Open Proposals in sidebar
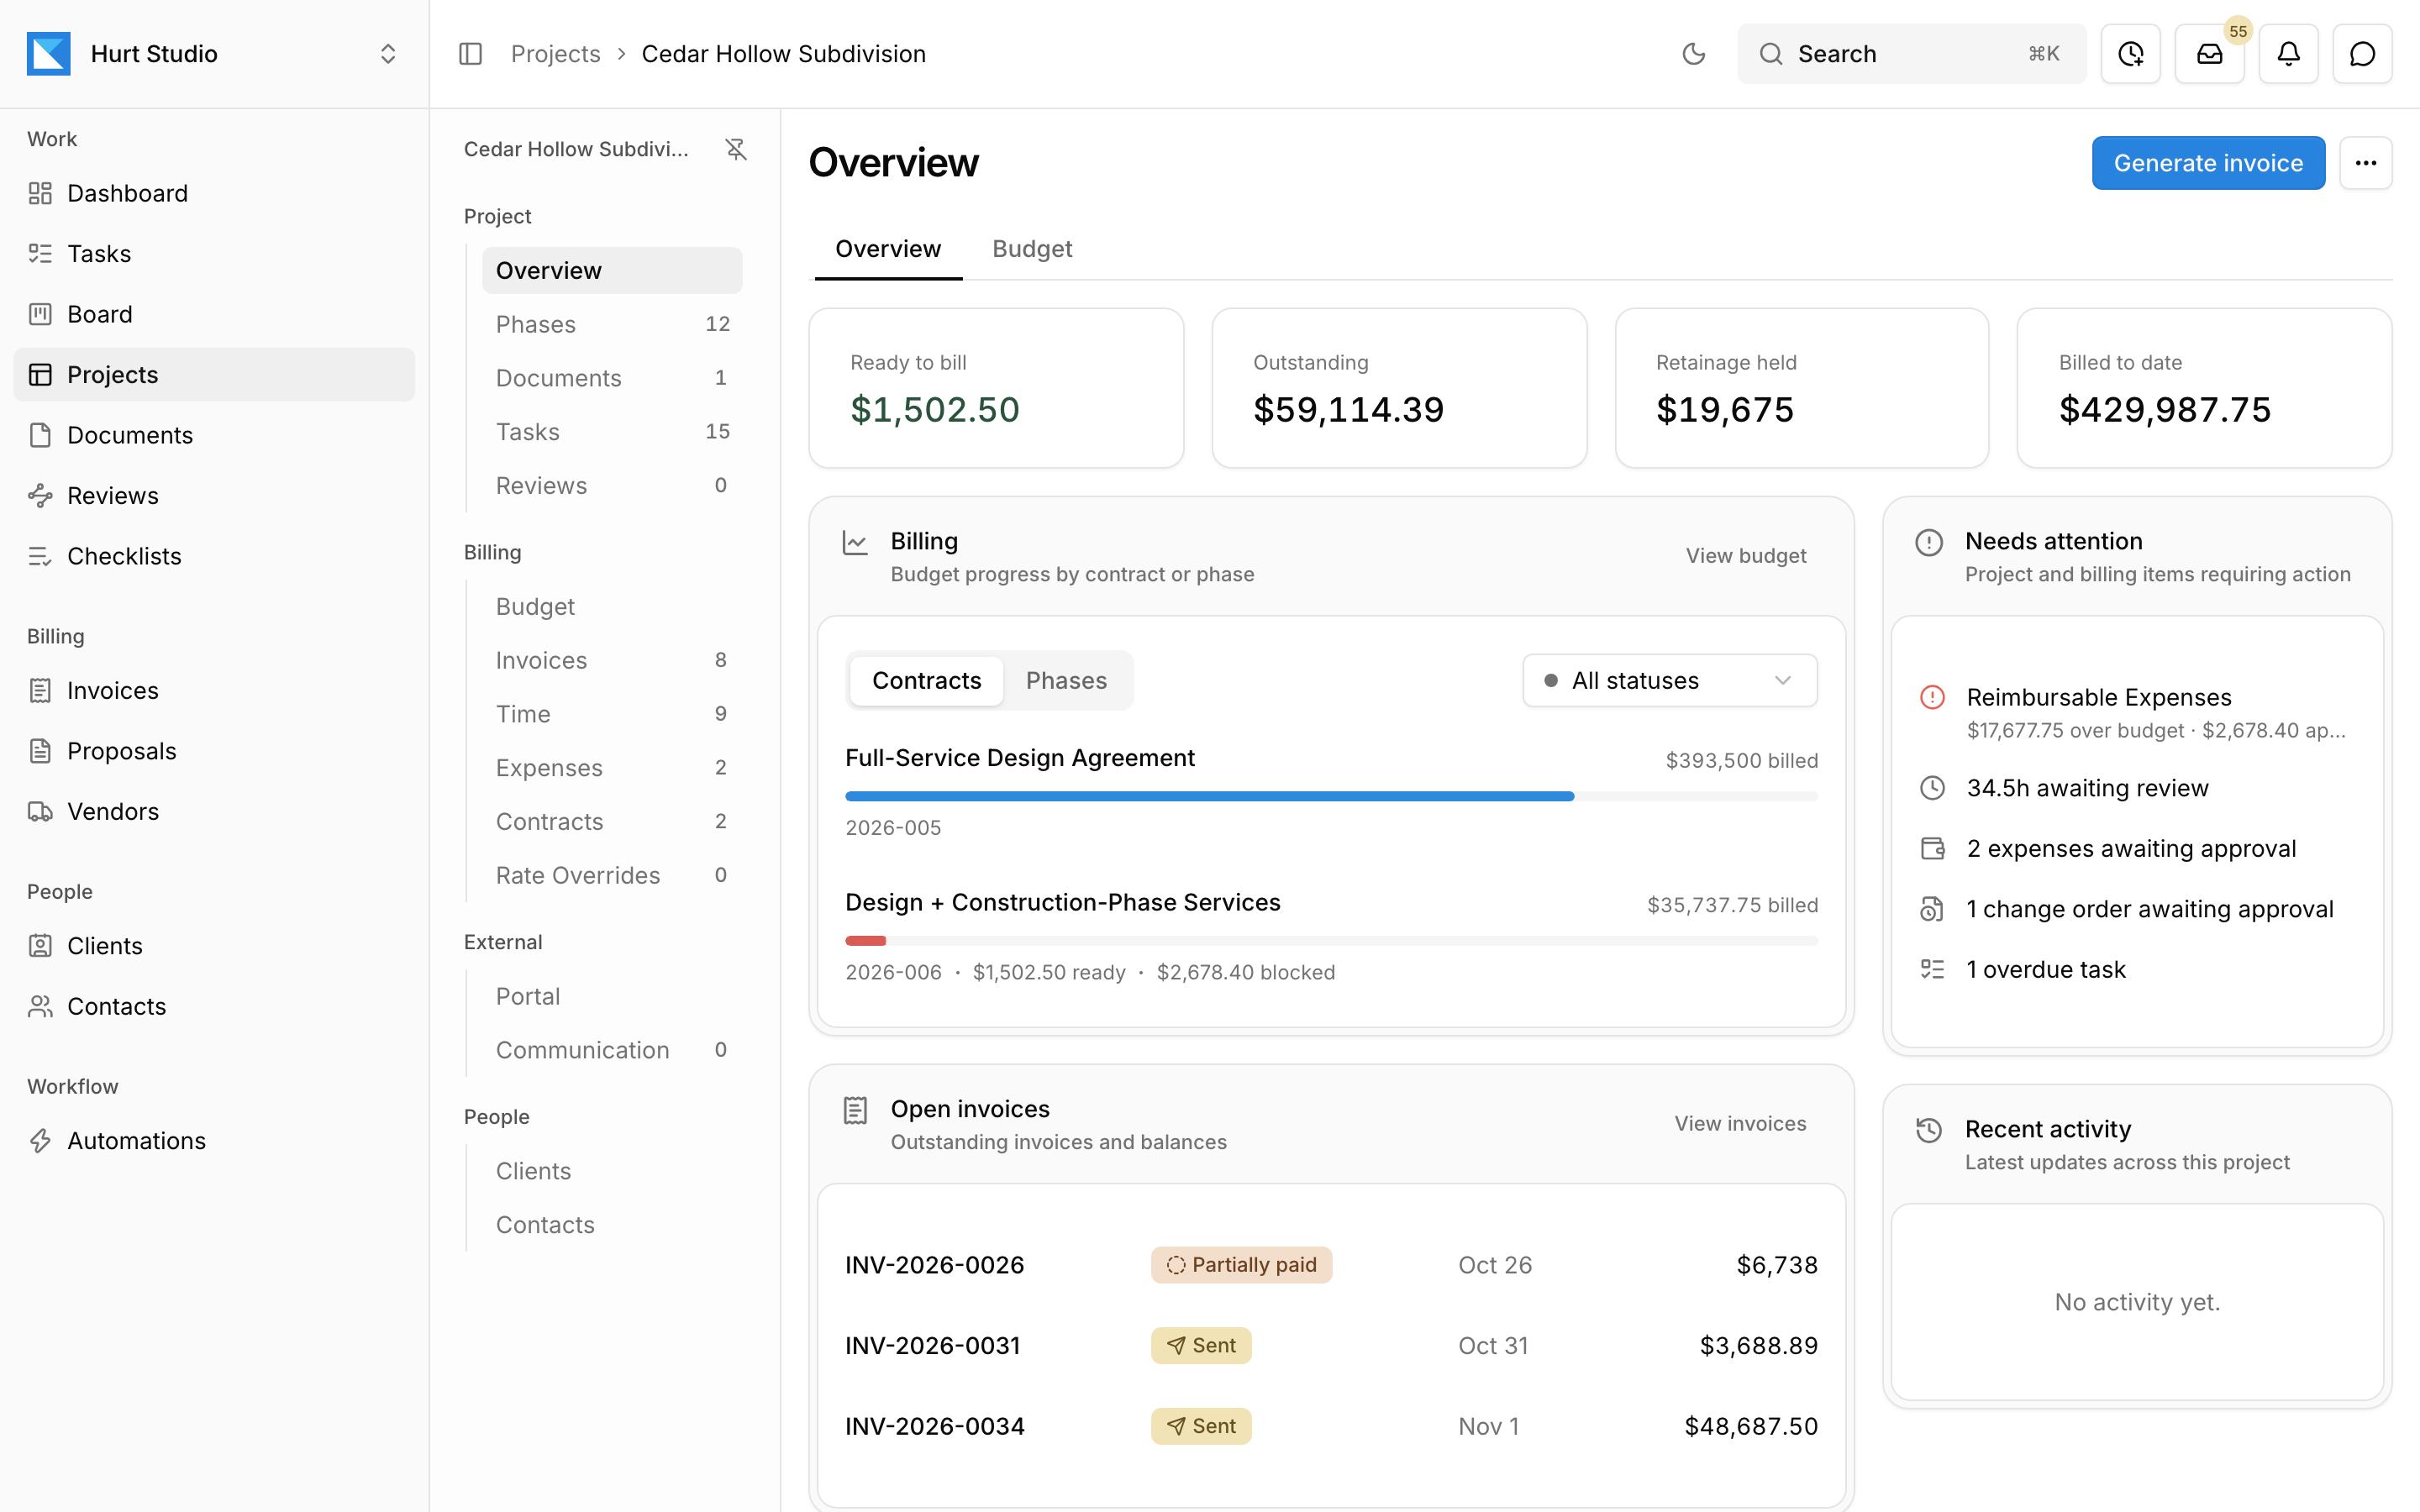 point(214,751)
